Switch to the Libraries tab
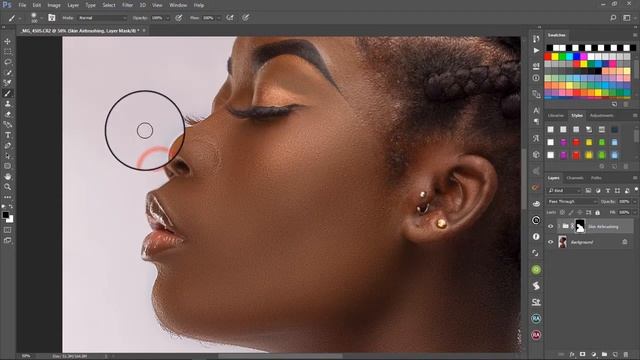 [x=556, y=116]
